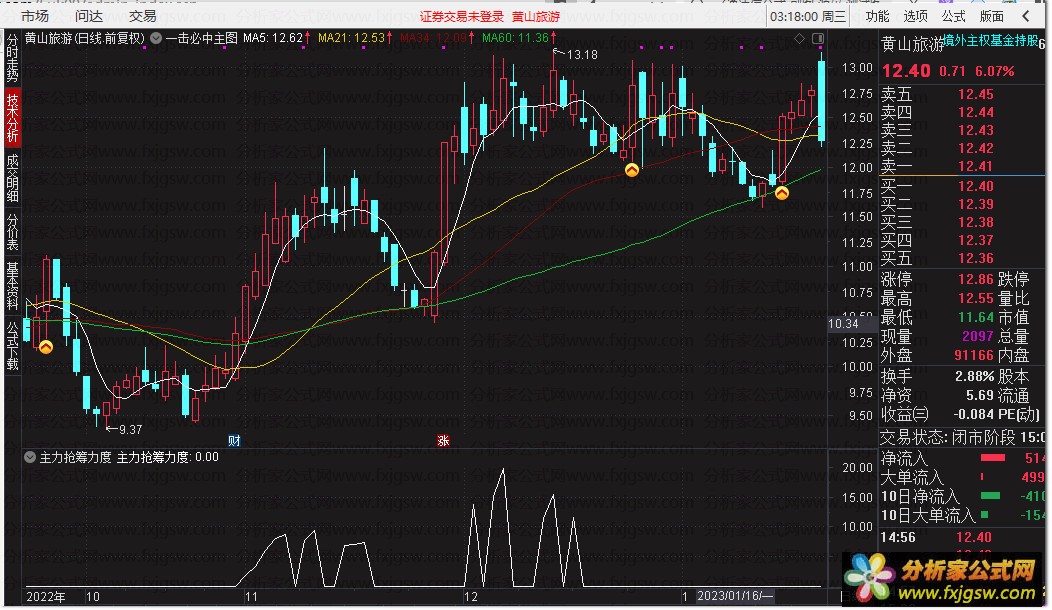
Task: Click the 买五 12.36 order row
Action: [937, 259]
